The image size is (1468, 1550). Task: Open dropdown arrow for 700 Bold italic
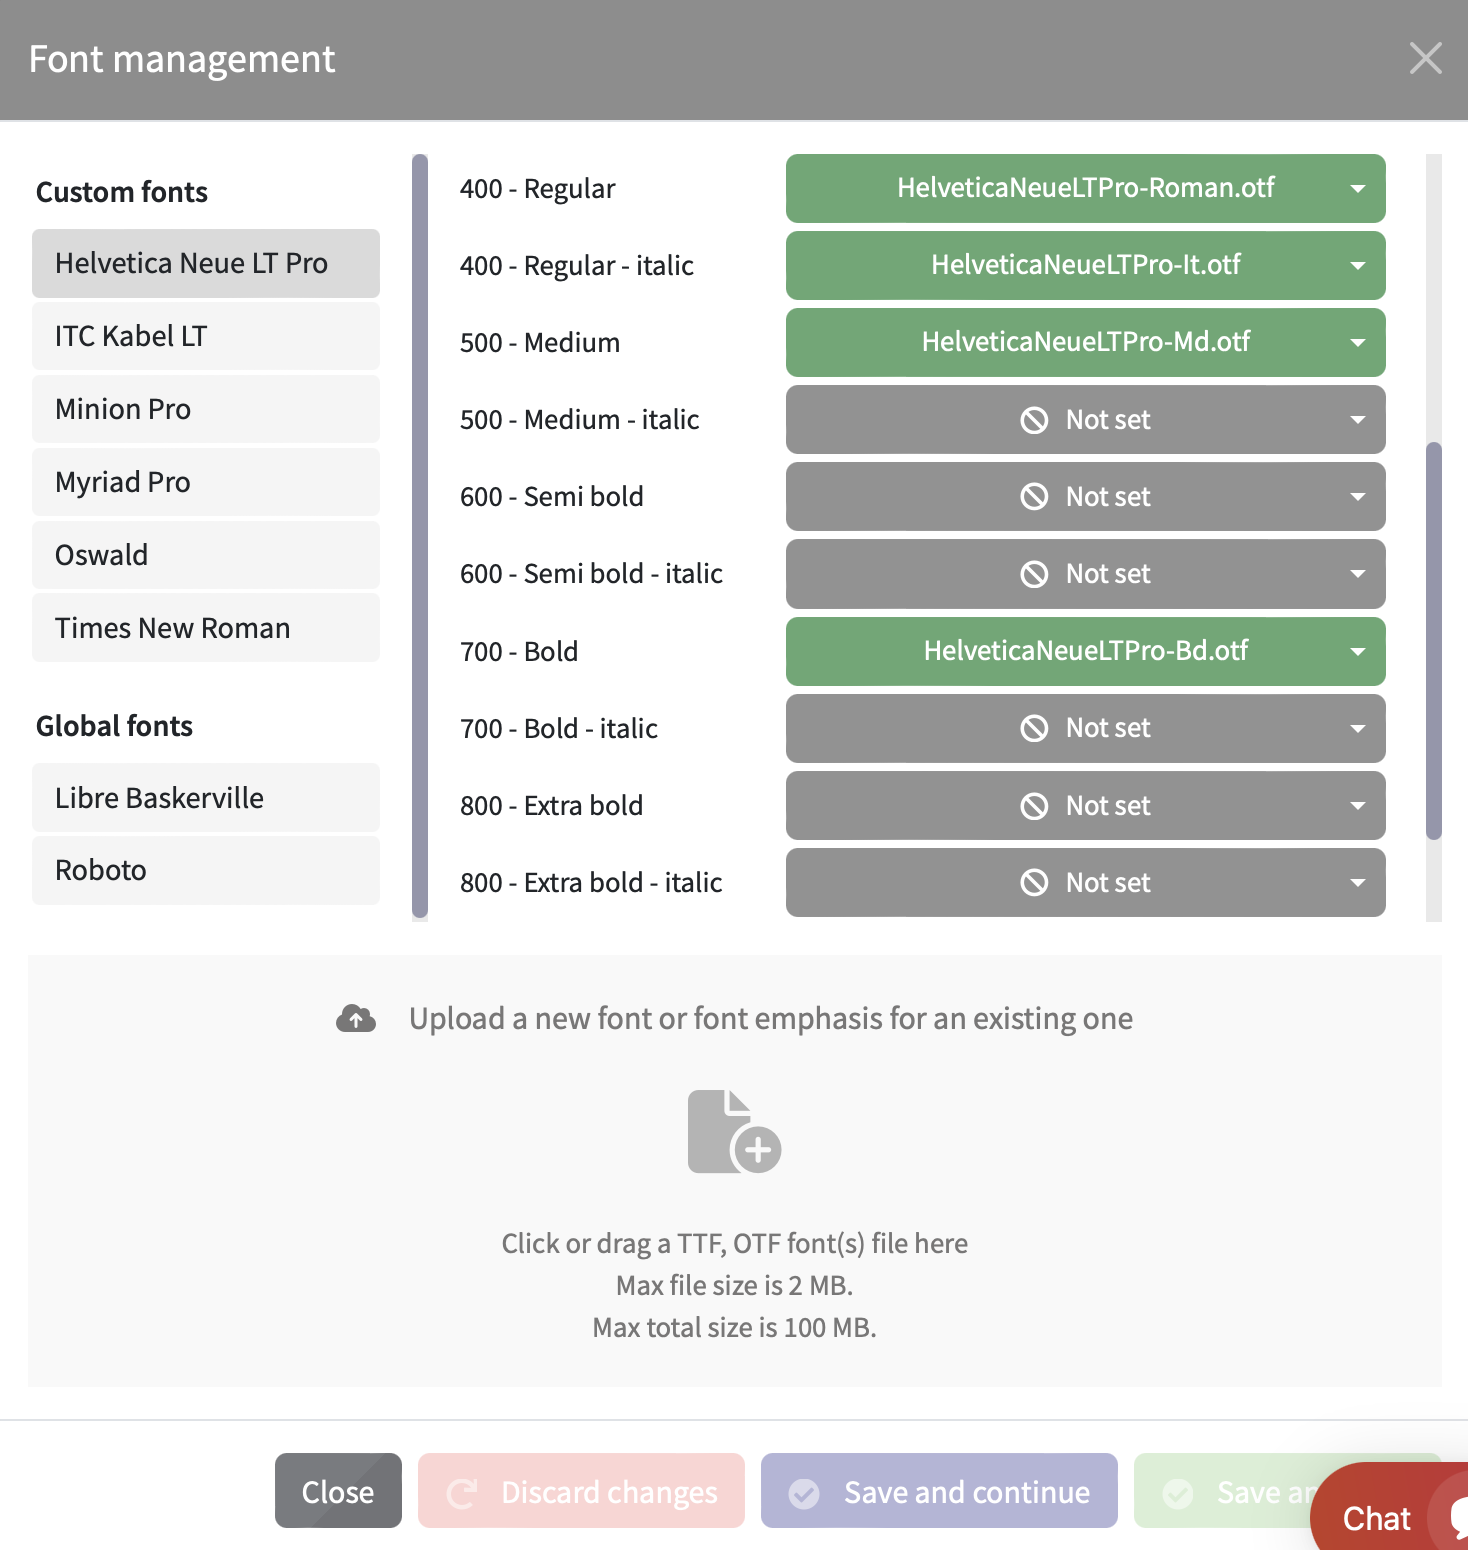(1358, 728)
